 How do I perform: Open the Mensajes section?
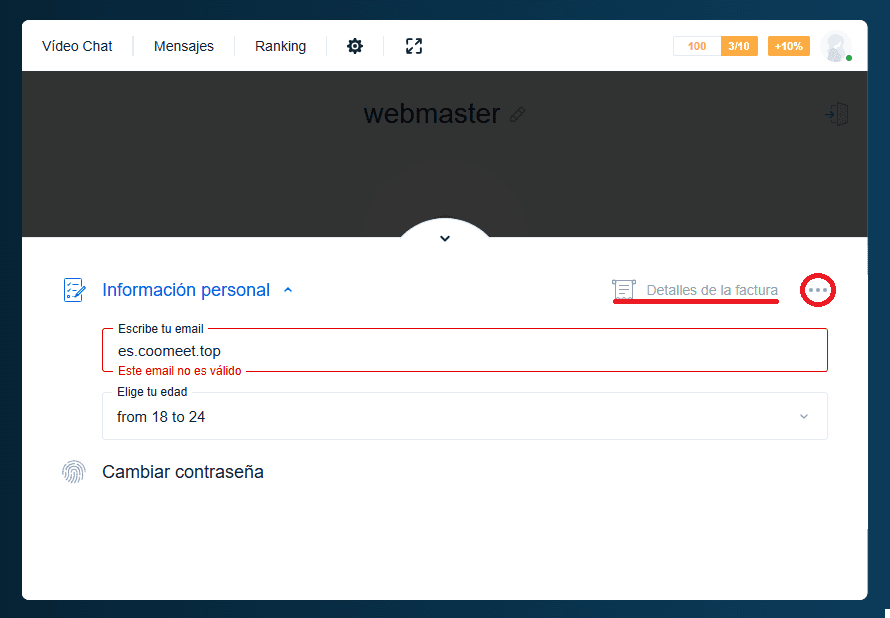(x=183, y=46)
